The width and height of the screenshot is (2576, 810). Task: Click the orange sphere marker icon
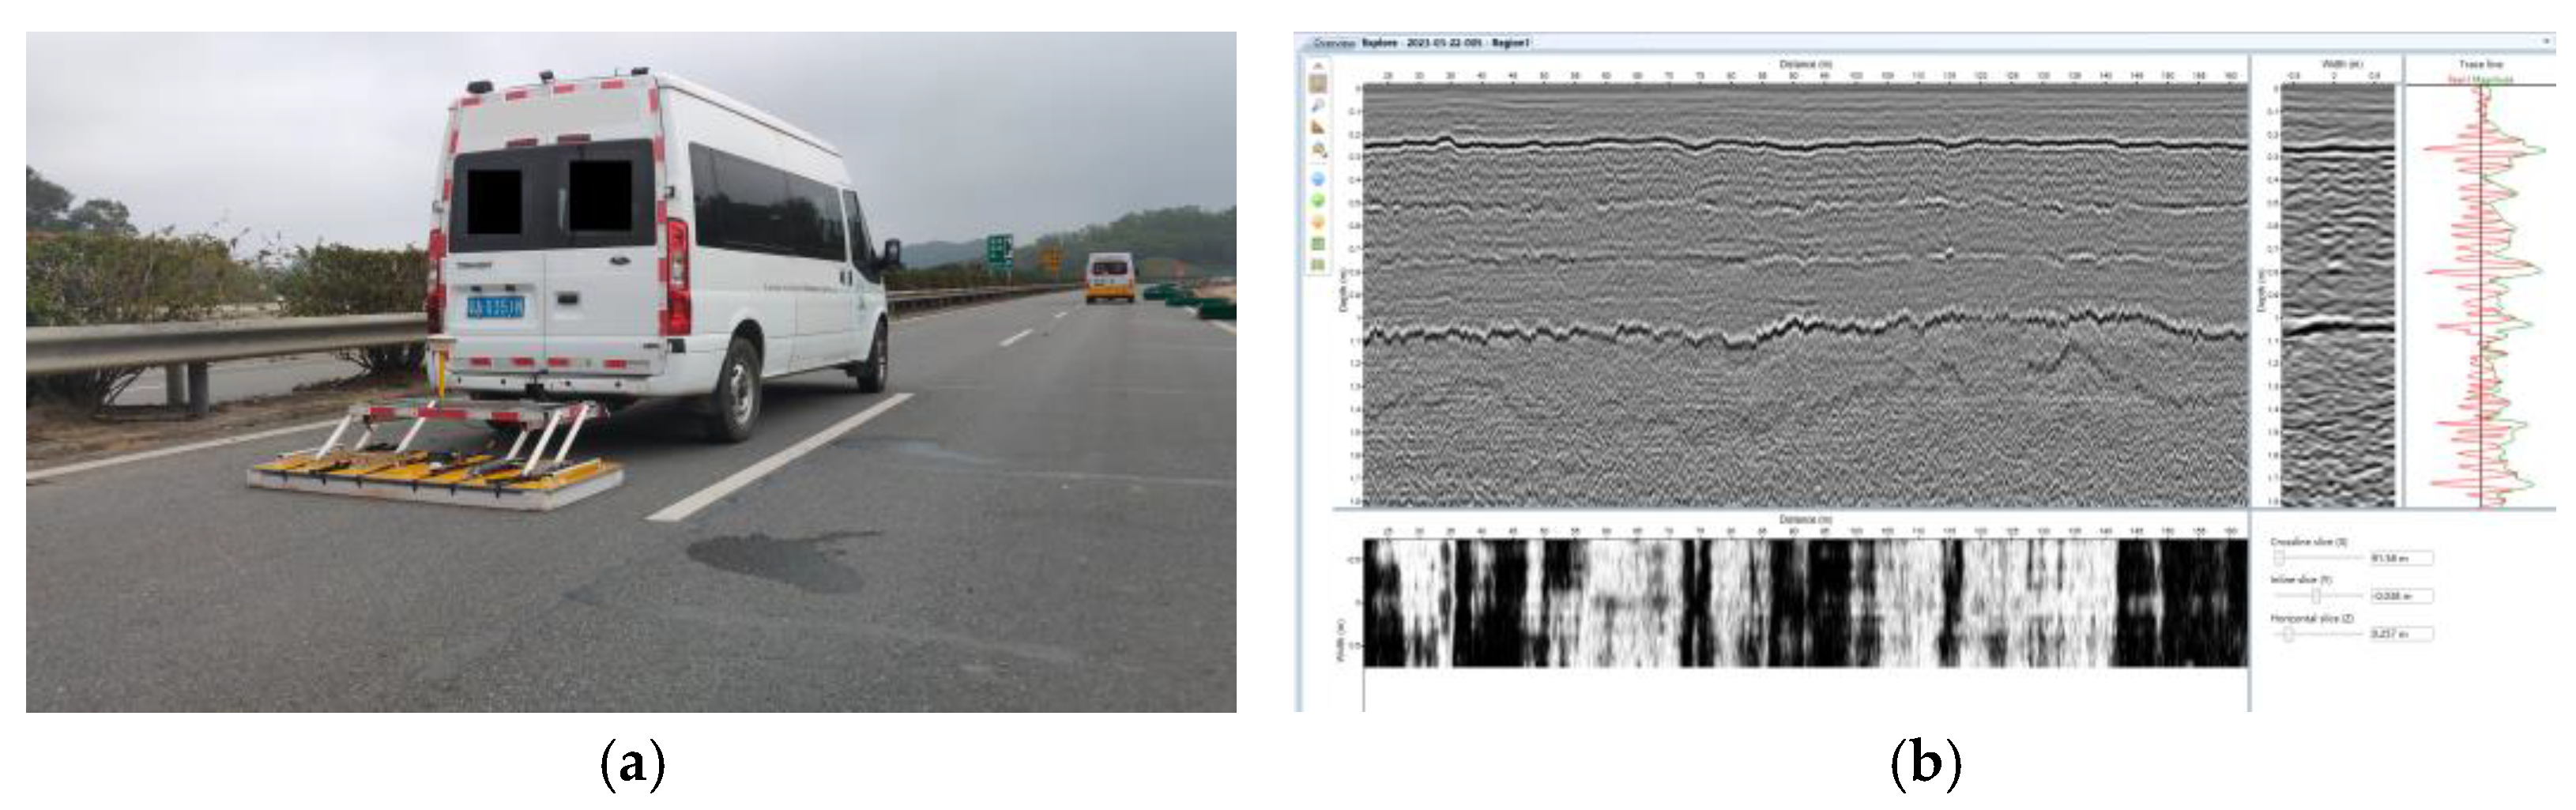tap(1318, 222)
